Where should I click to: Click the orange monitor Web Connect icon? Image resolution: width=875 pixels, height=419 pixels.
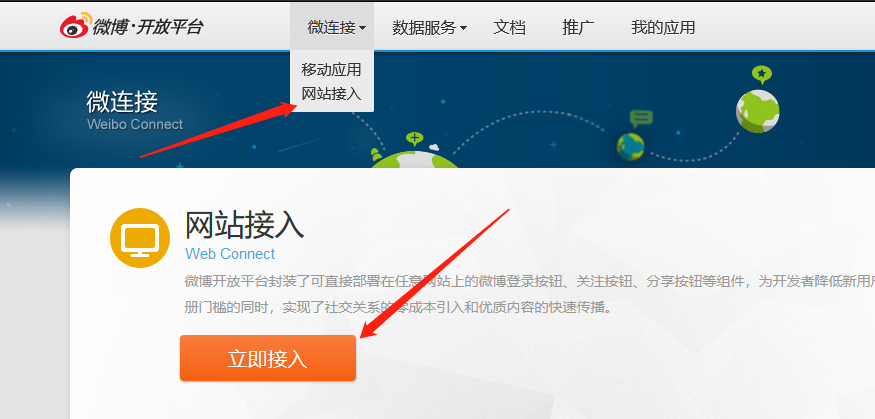coord(140,238)
